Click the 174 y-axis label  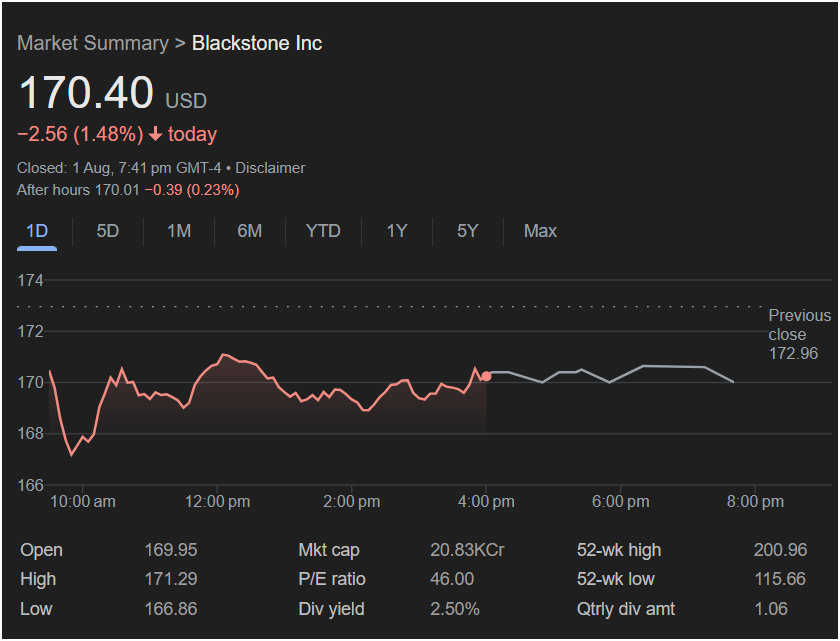tap(31, 280)
